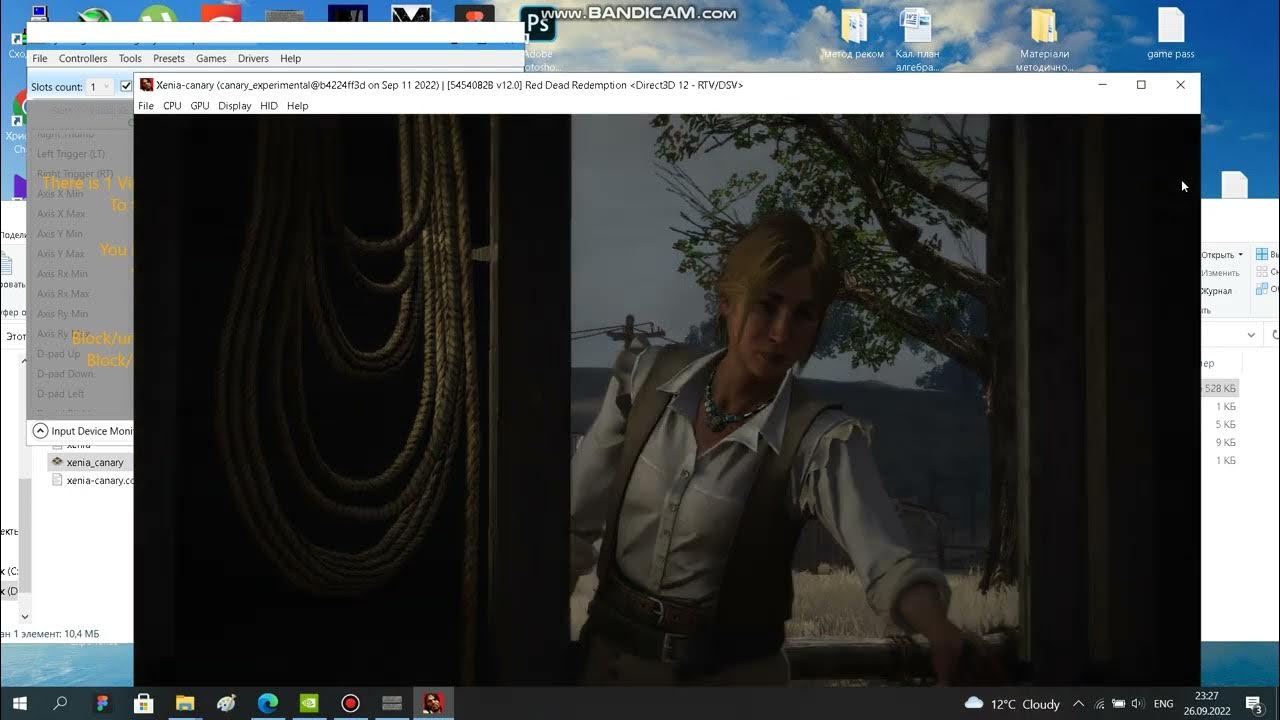This screenshot has width=1280, height=720.
Task: Switch ENG input language
Action: tap(1164, 704)
